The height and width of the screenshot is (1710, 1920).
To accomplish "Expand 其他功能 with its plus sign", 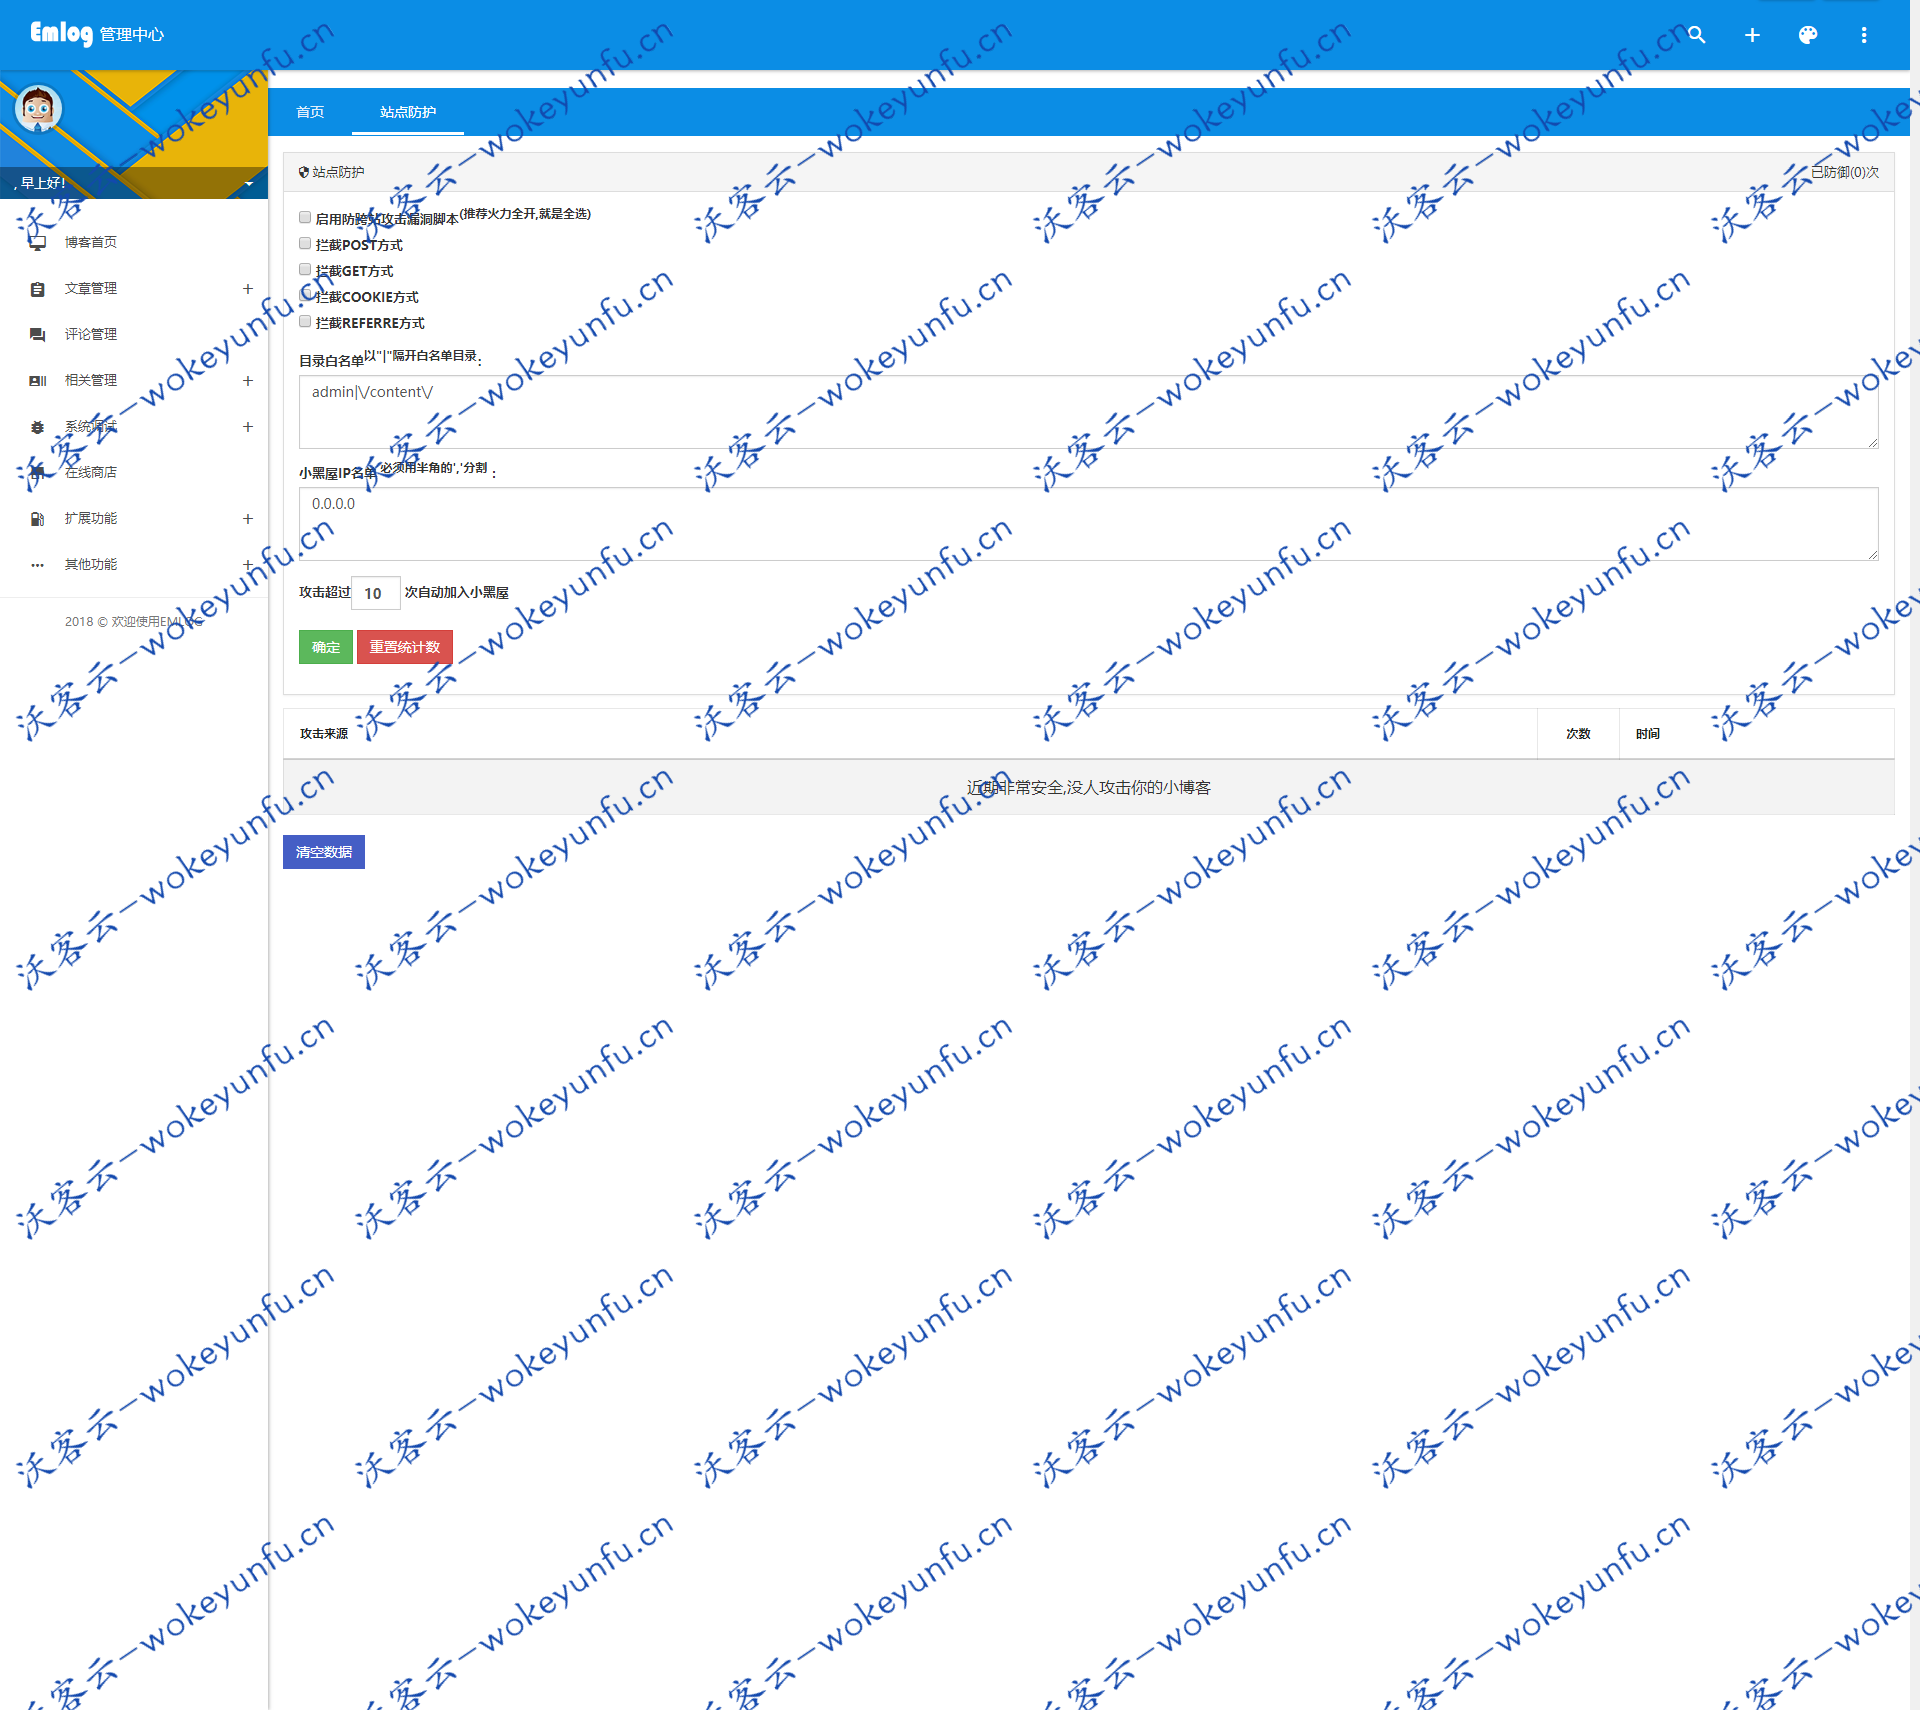I will pos(248,564).
